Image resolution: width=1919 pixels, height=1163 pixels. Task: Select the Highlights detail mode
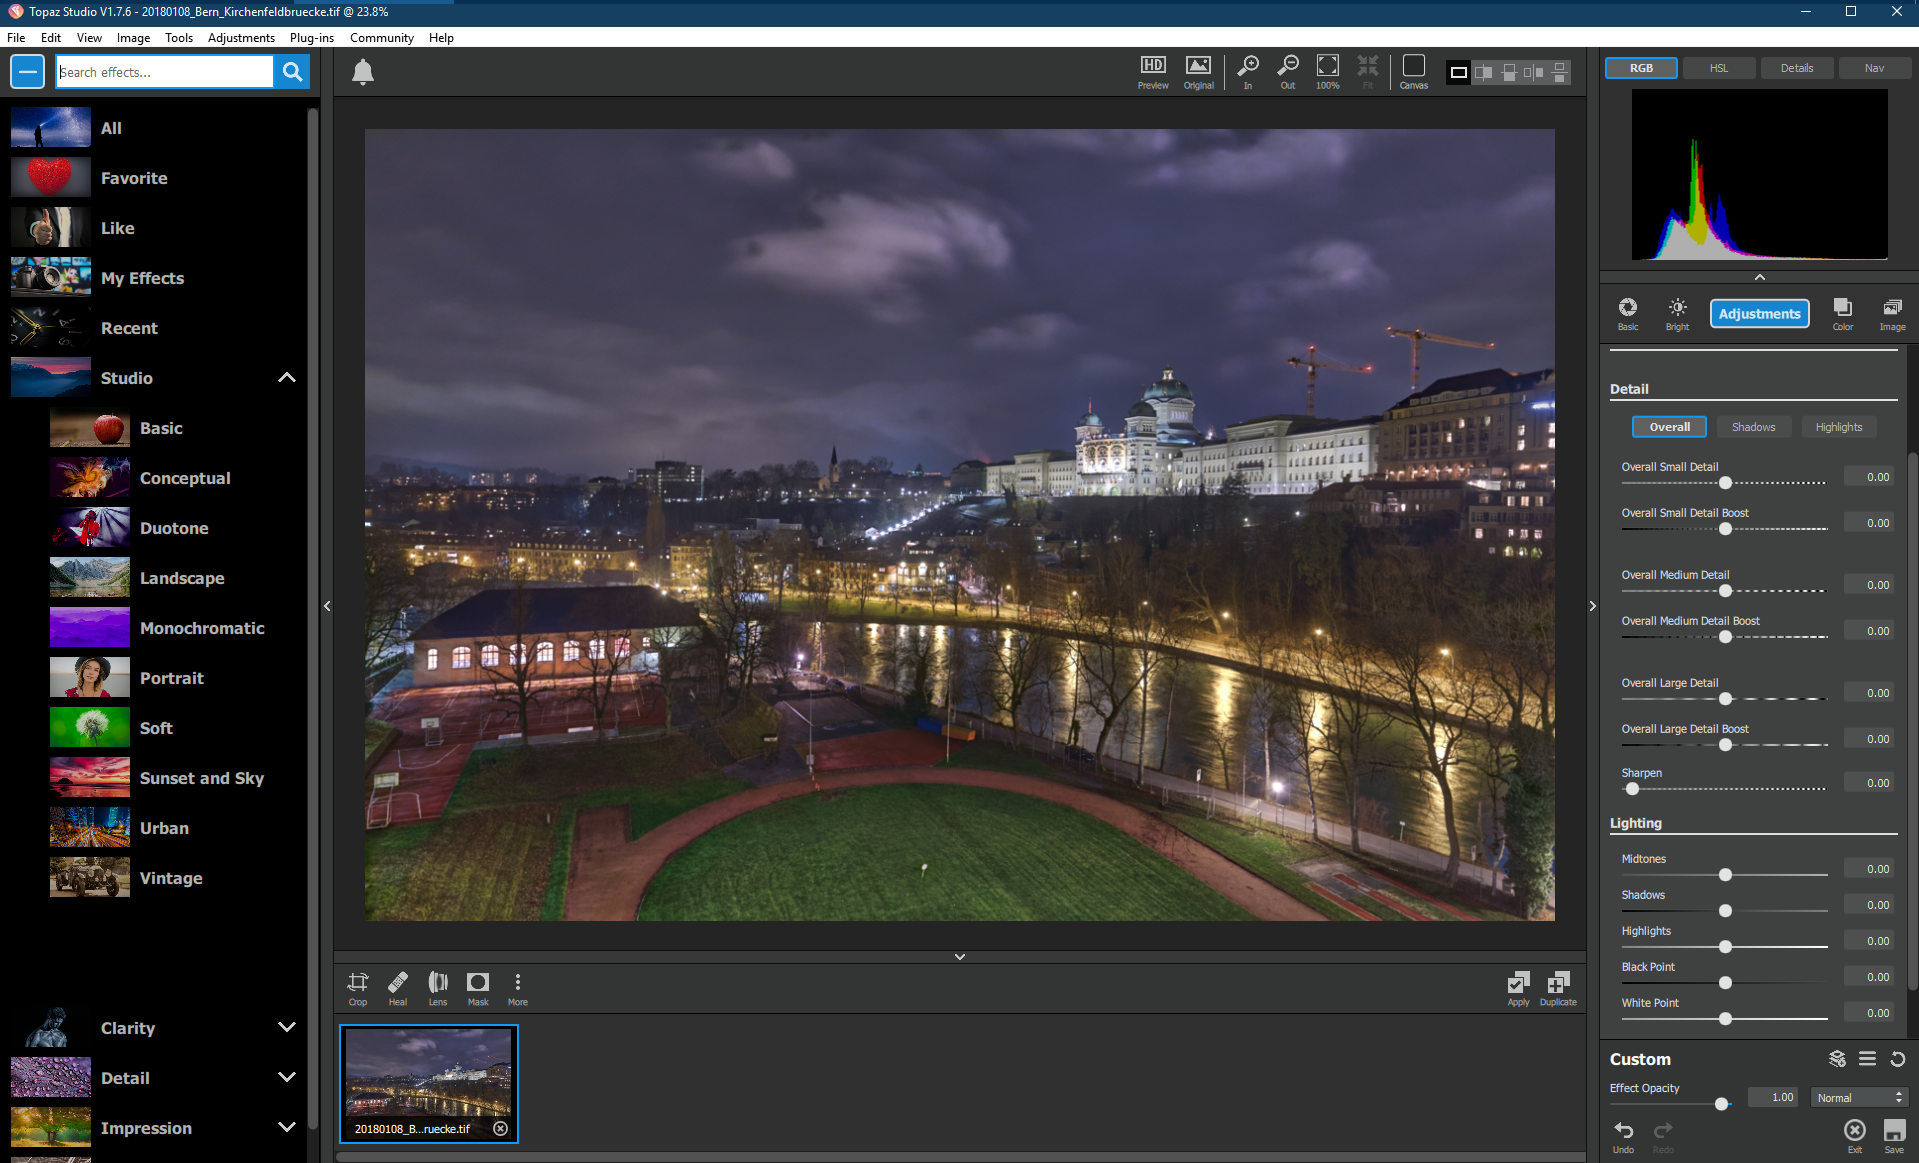click(x=1838, y=427)
